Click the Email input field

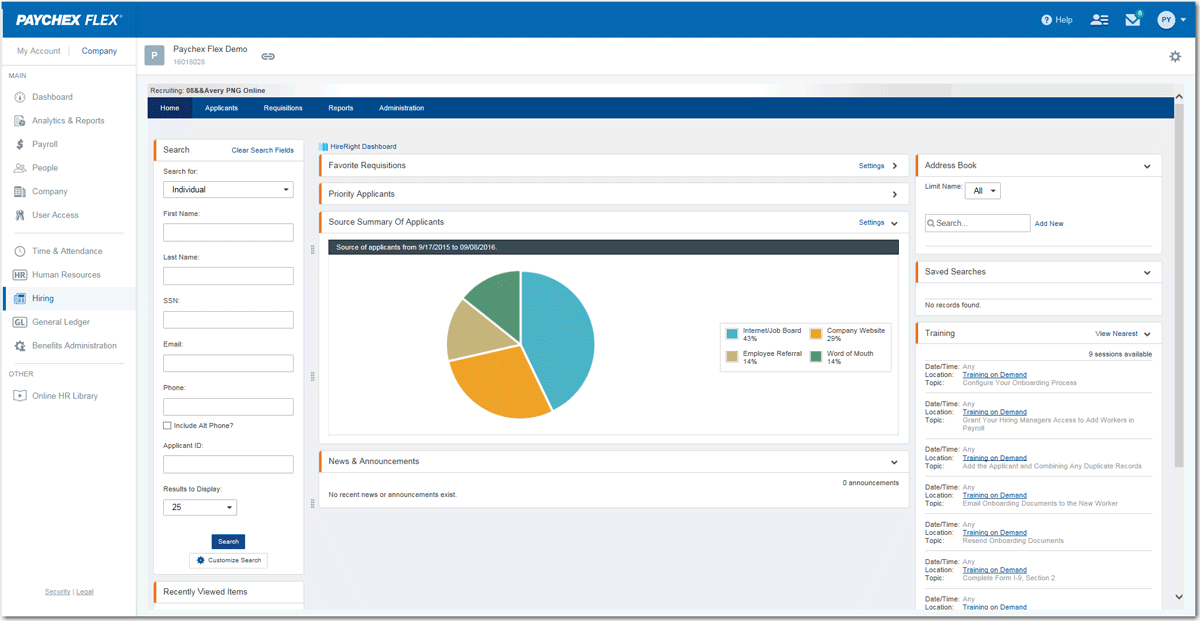[x=228, y=363]
